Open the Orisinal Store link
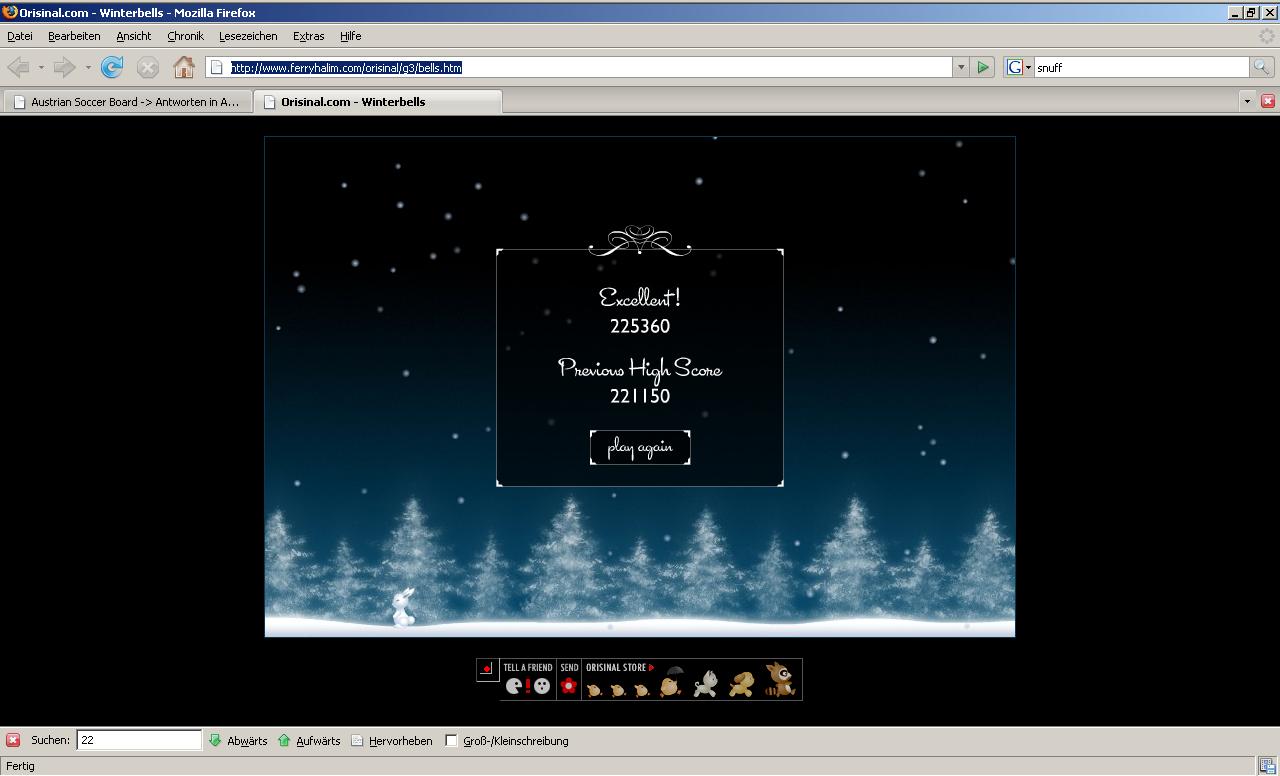Viewport: 1280px width, 776px height. (620, 667)
